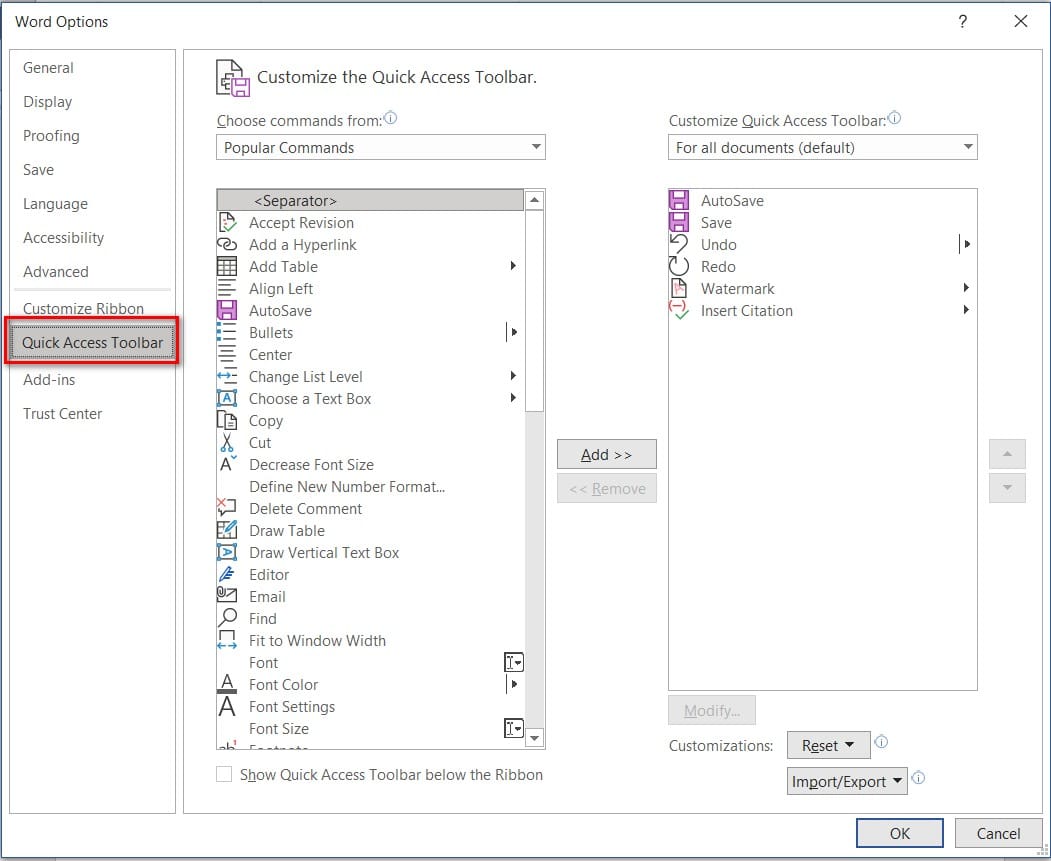1051x861 pixels.
Task: Open the Popular Commands dropdown
Action: 381,147
